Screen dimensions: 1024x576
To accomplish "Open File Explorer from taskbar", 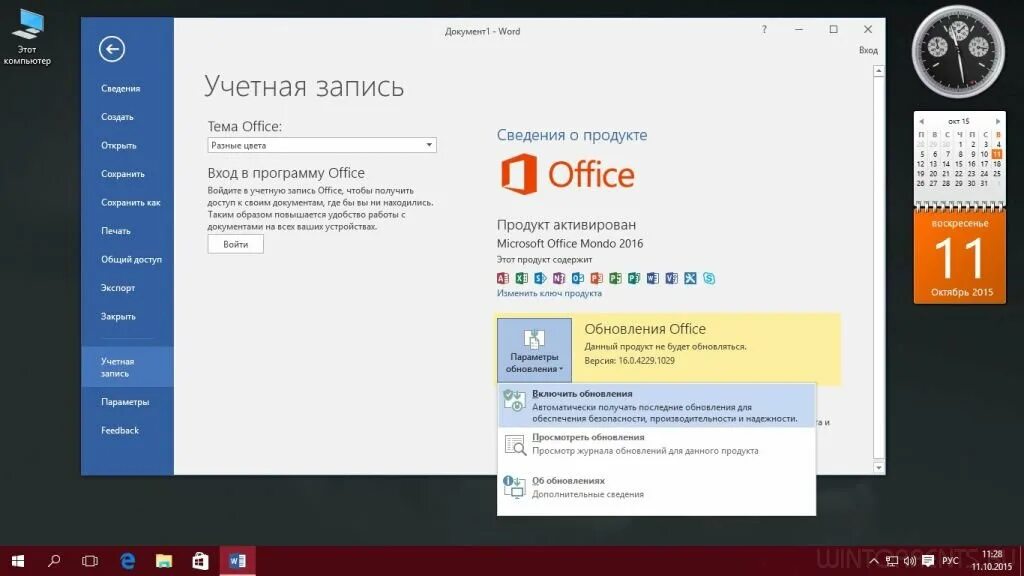I will click(164, 561).
